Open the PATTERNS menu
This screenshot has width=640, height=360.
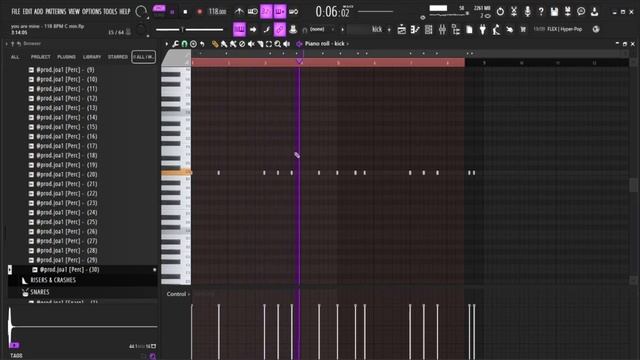[56, 11]
